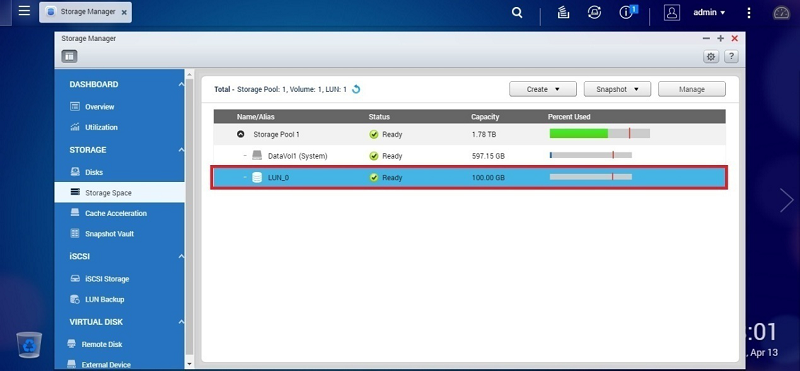Click the Name/Alias column header
The width and height of the screenshot is (800, 371).
(x=256, y=117)
